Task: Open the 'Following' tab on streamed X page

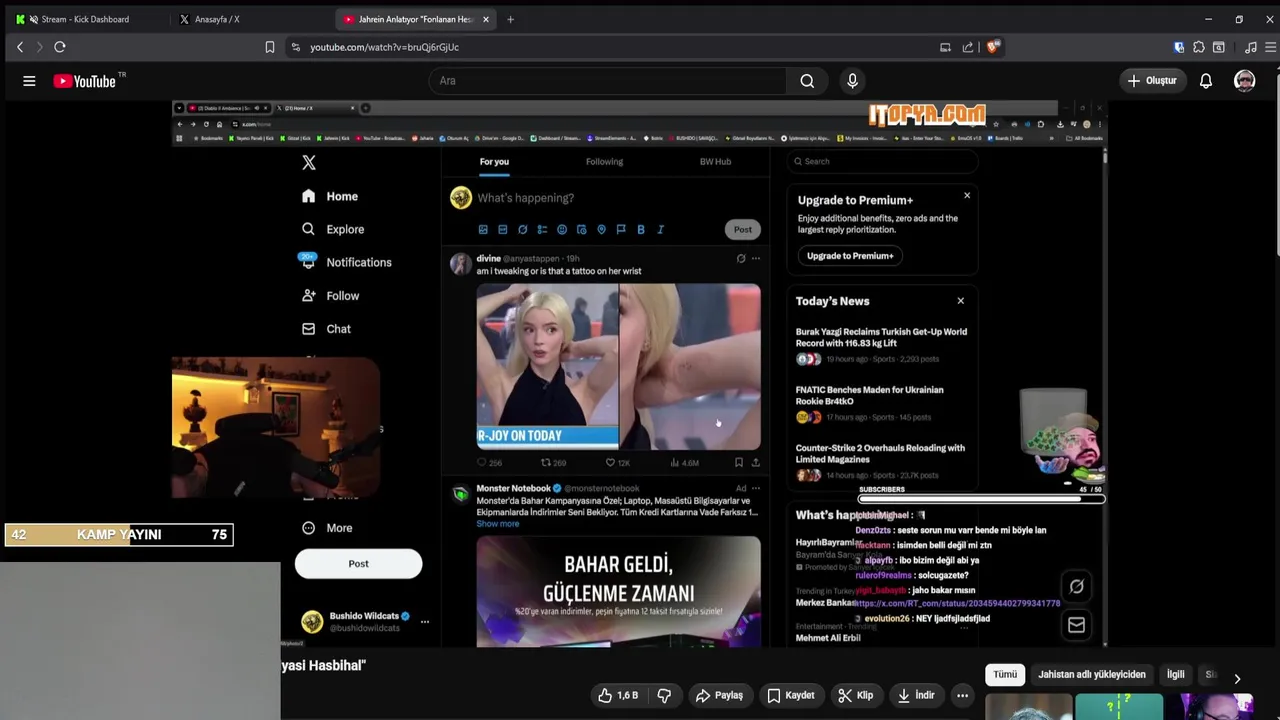Action: point(604,161)
